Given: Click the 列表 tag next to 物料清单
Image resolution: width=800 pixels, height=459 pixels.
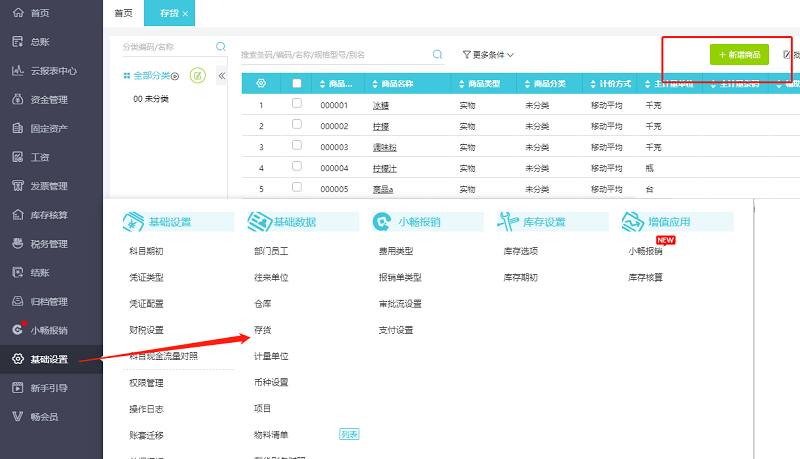Looking at the screenshot, I should click(x=349, y=434).
